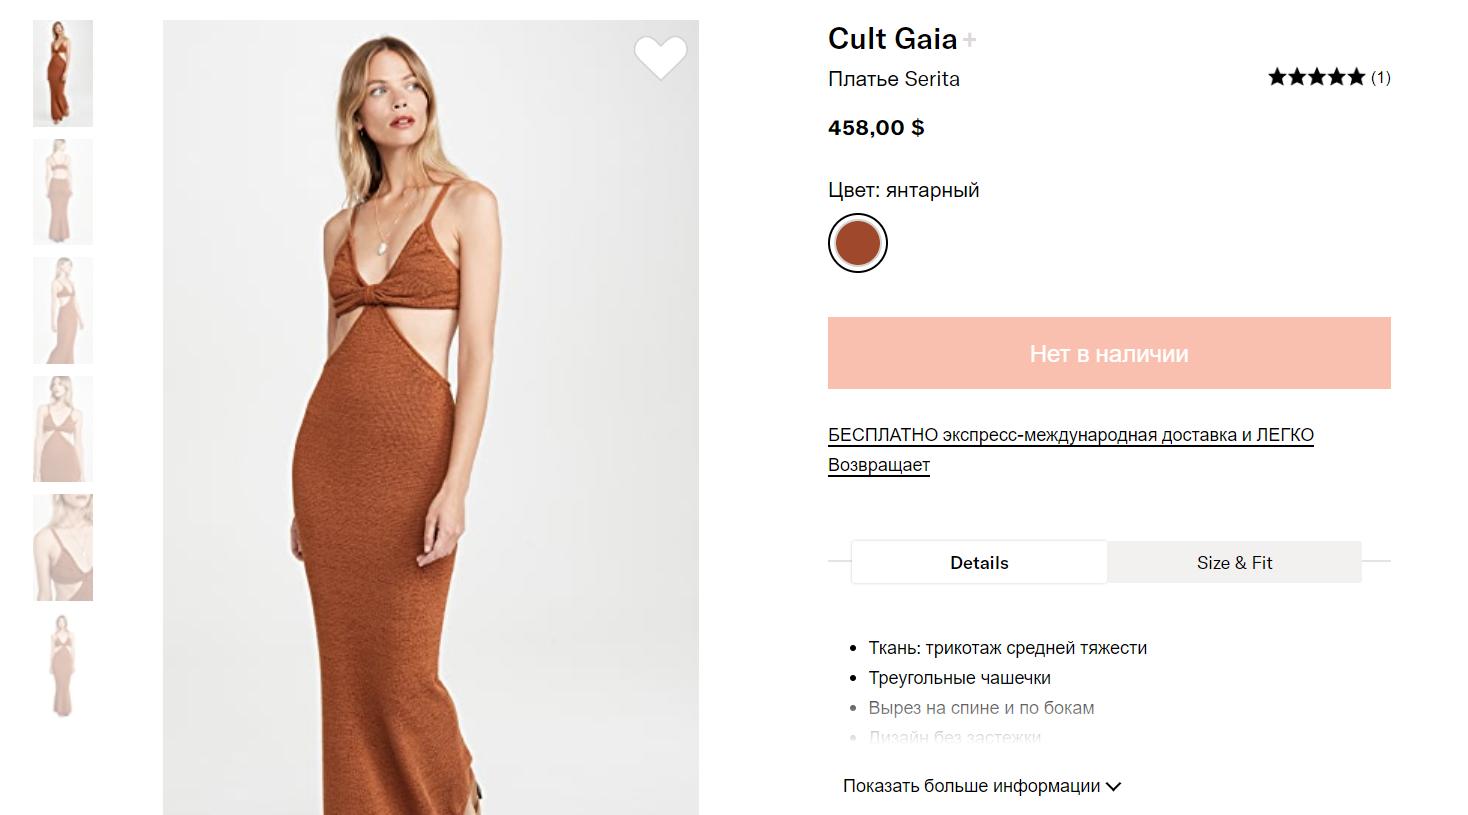The height and width of the screenshot is (815, 1468).
Task: Add dress to wishlist with heart icon
Action: [660, 57]
